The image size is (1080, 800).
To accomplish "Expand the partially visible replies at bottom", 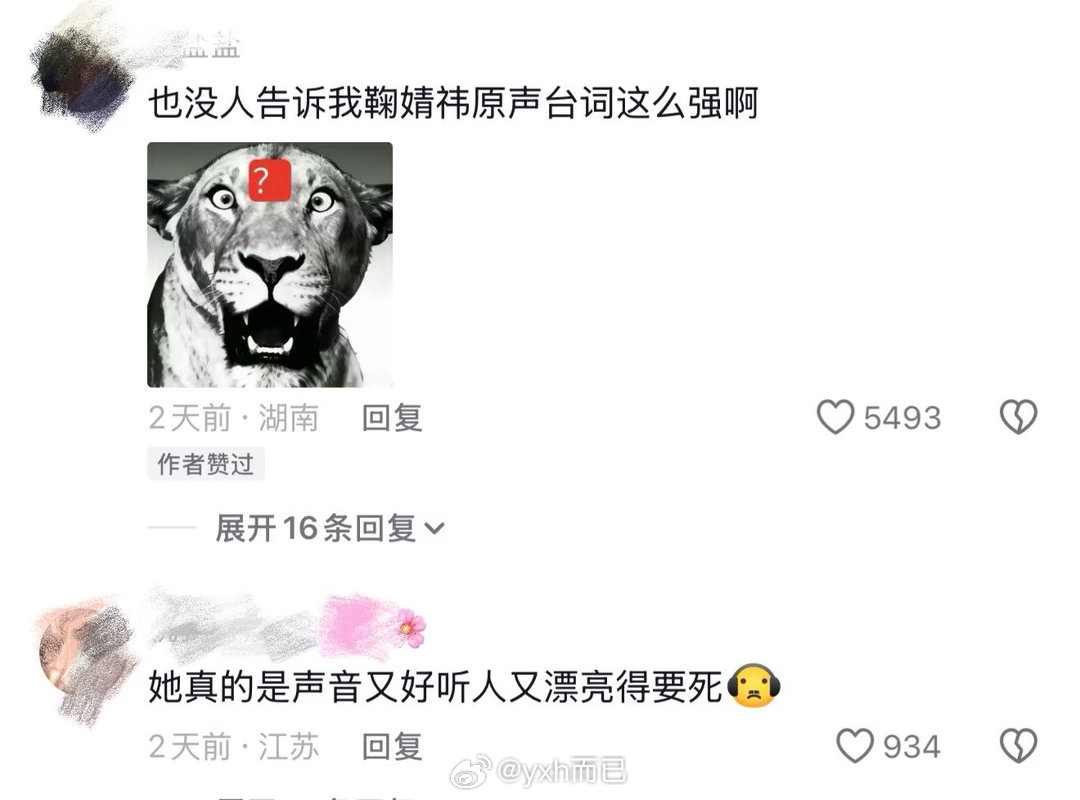I will tap(317, 795).
